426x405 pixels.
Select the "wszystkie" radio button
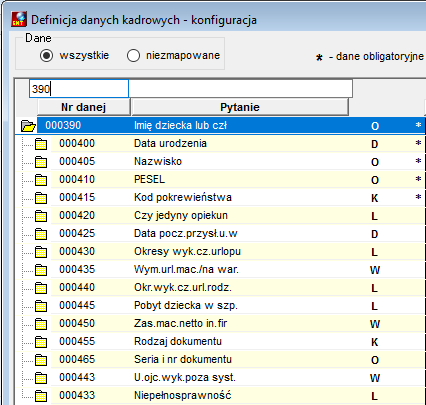click(46, 55)
